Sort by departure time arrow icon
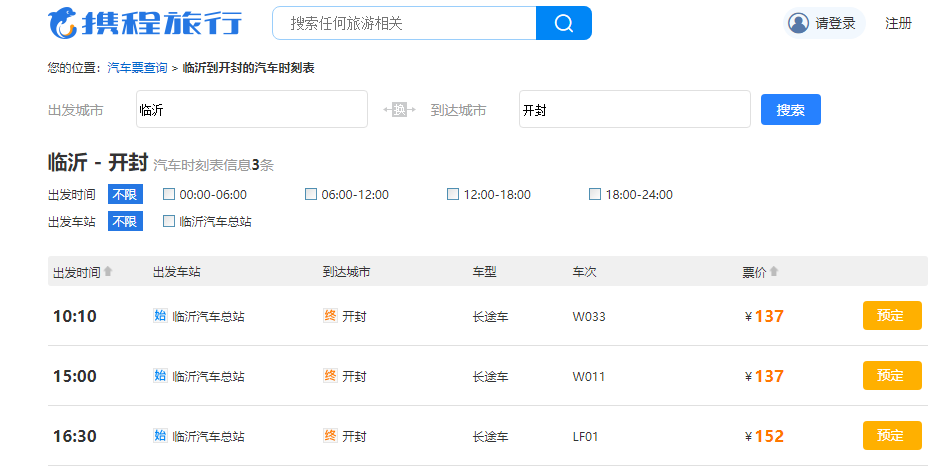Image resolution: width=932 pixels, height=469 pixels. click(x=108, y=272)
